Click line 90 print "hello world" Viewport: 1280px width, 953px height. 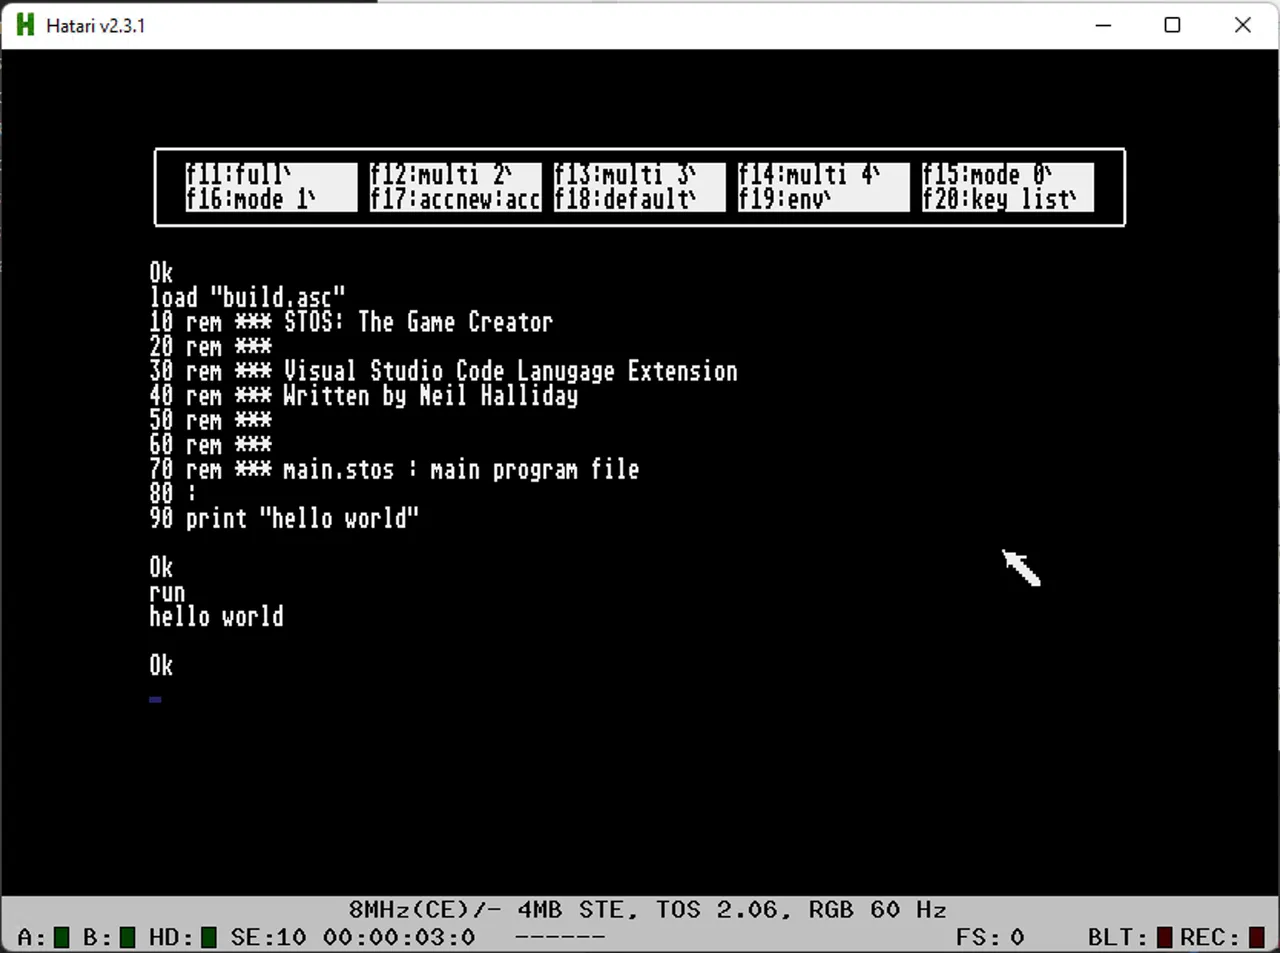[x=284, y=518]
